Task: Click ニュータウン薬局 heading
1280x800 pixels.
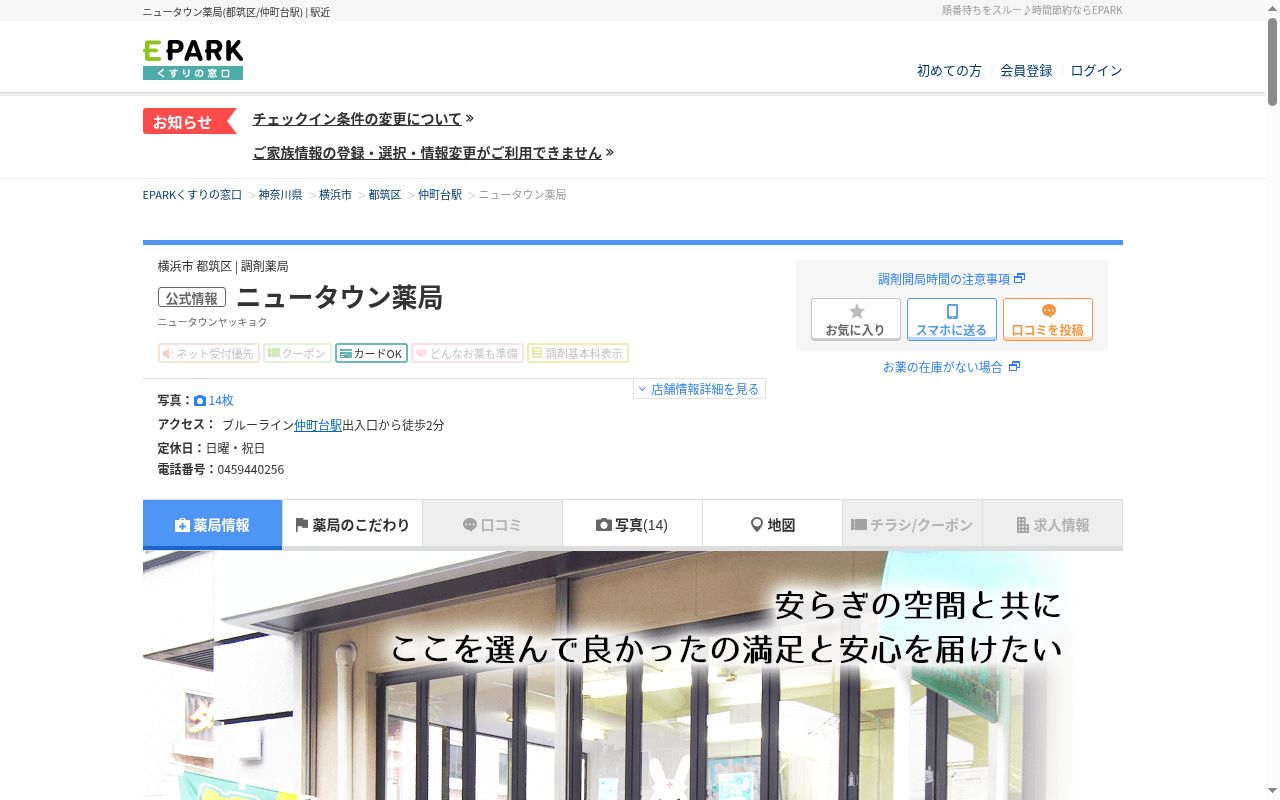Action: (339, 298)
